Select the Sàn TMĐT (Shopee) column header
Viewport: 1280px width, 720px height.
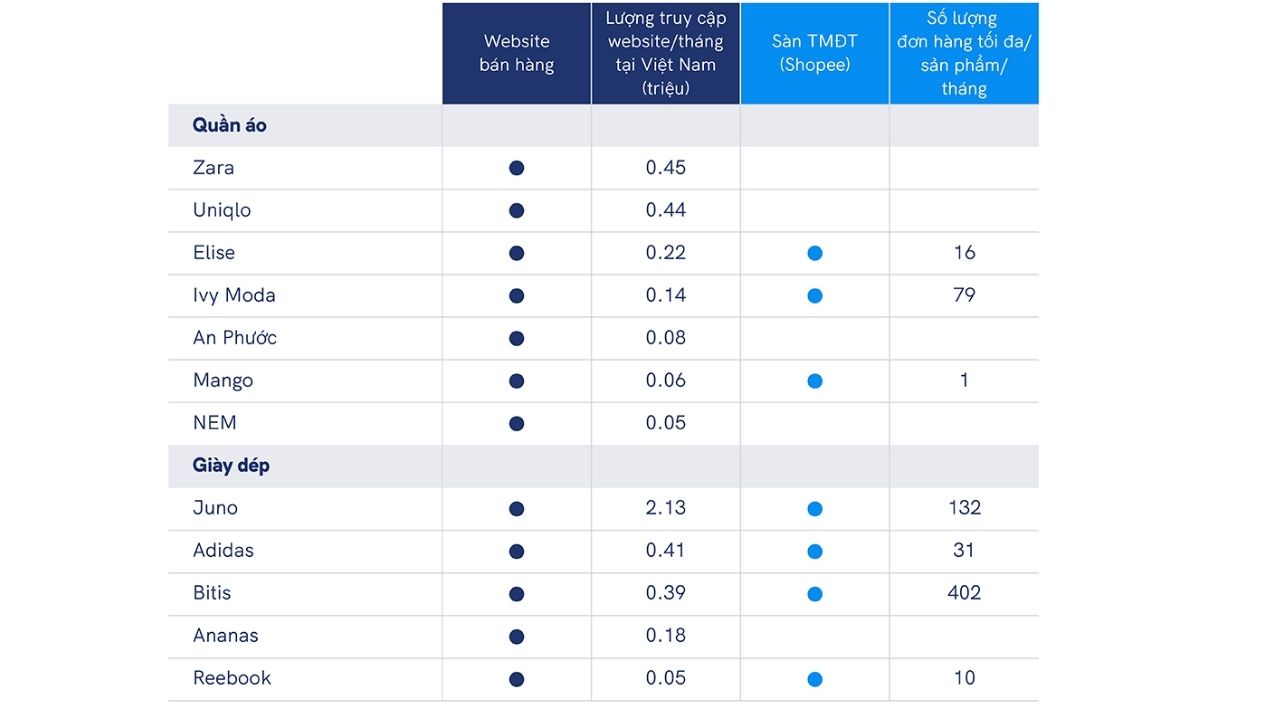tap(814, 53)
